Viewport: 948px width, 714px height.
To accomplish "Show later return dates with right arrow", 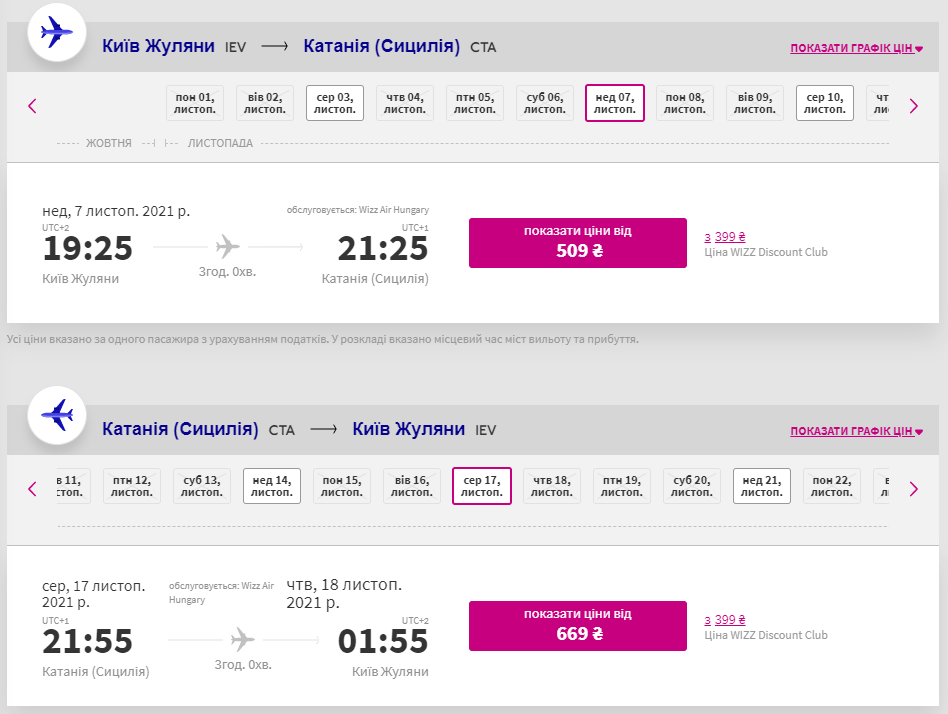I will point(913,488).
